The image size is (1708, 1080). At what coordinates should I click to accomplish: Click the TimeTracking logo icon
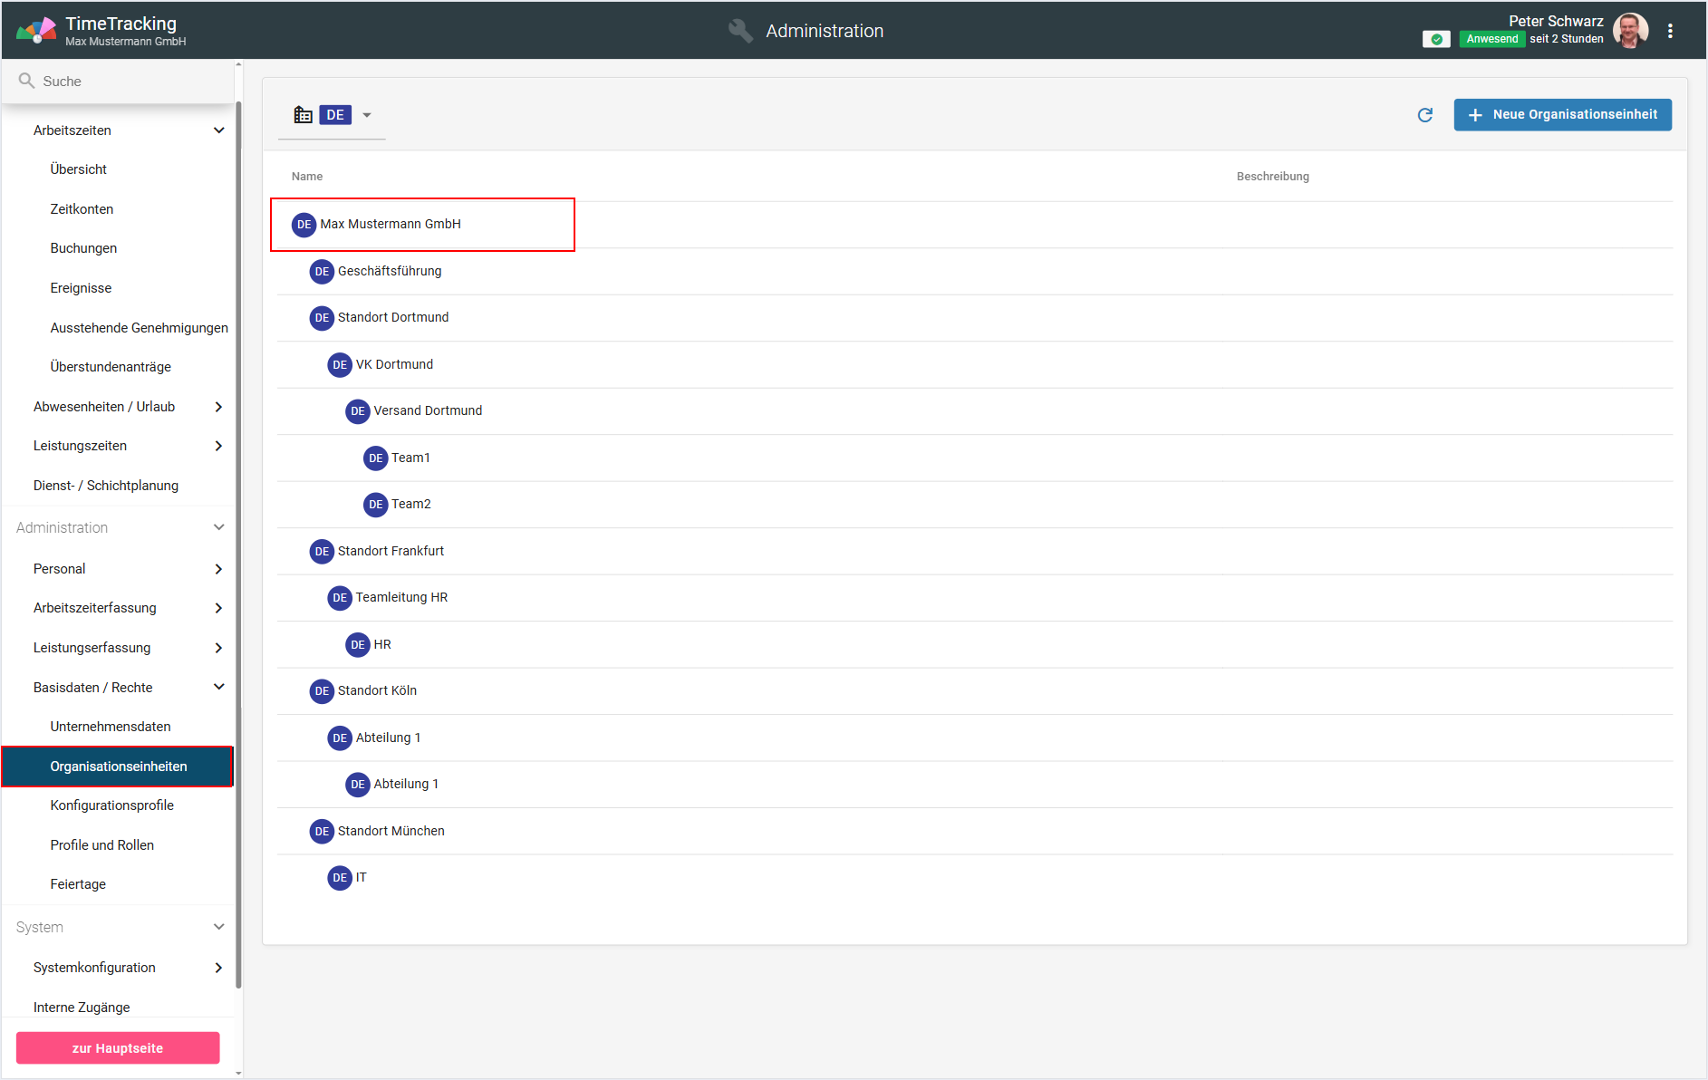(36, 31)
